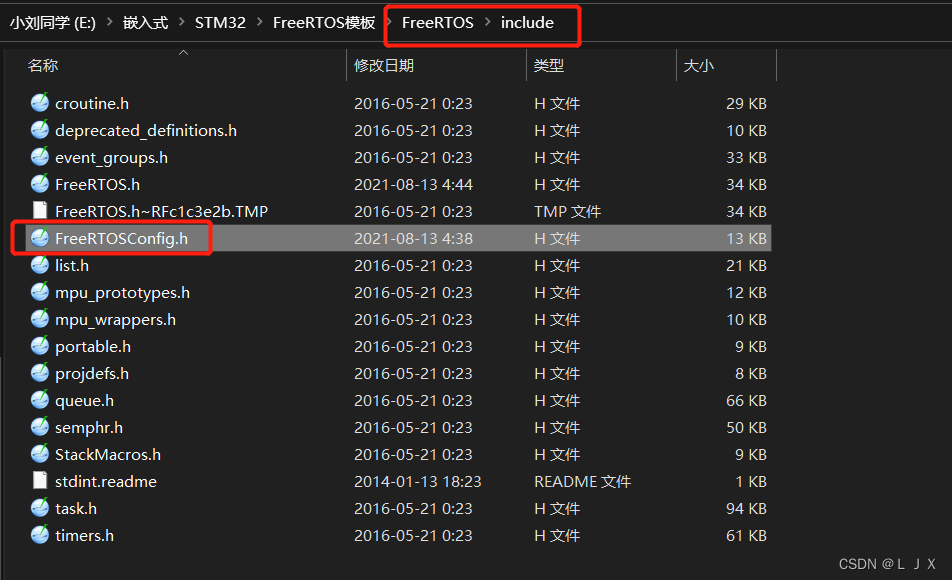This screenshot has width=952, height=580.
Task: Expand chevron after FreeRTOS模板 in breadcrumb
Action: (389, 22)
